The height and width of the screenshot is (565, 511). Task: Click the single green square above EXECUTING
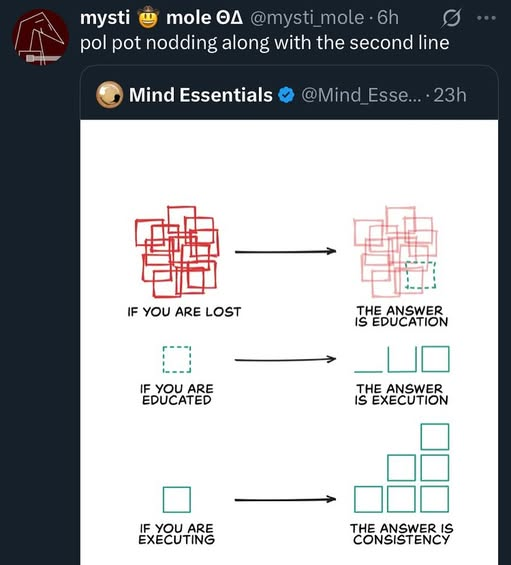click(x=177, y=499)
